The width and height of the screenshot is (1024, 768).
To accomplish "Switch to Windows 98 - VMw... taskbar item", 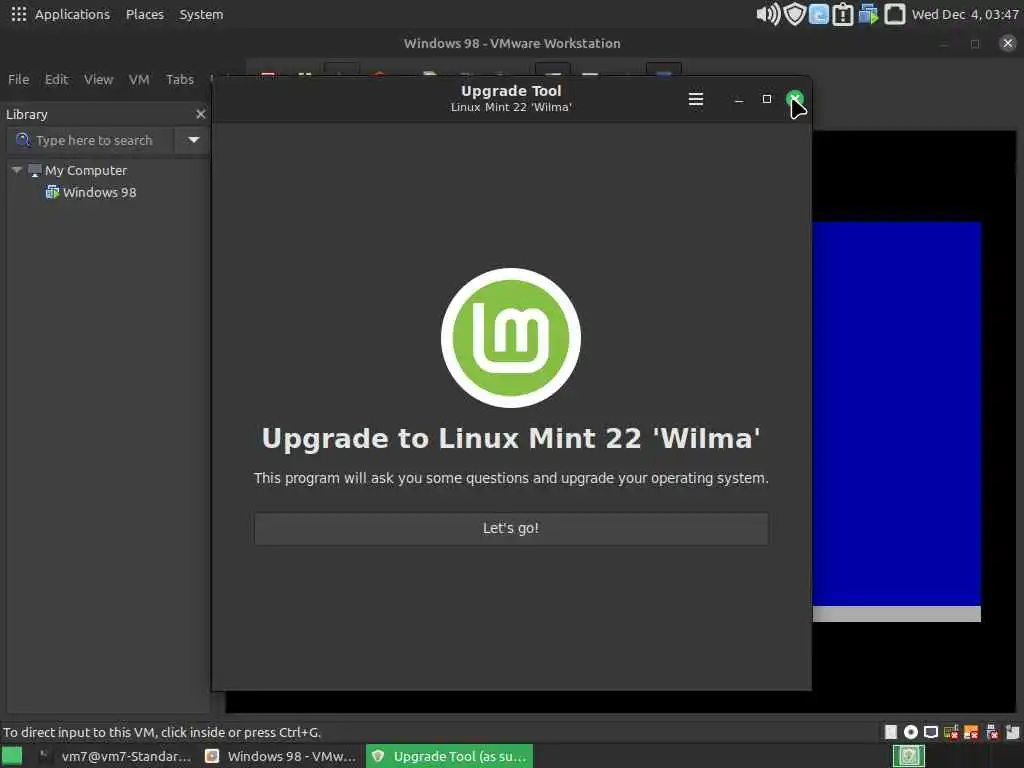I will pyautogui.click(x=281, y=756).
